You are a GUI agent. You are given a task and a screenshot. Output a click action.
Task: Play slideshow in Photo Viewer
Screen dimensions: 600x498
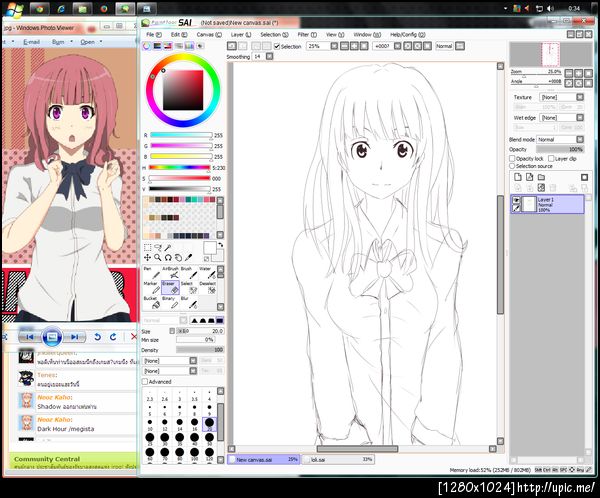(x=52, y=336)
